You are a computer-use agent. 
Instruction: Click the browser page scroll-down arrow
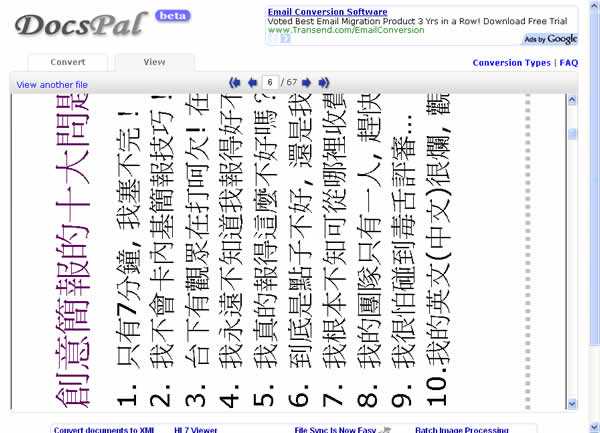click(595, 427)
